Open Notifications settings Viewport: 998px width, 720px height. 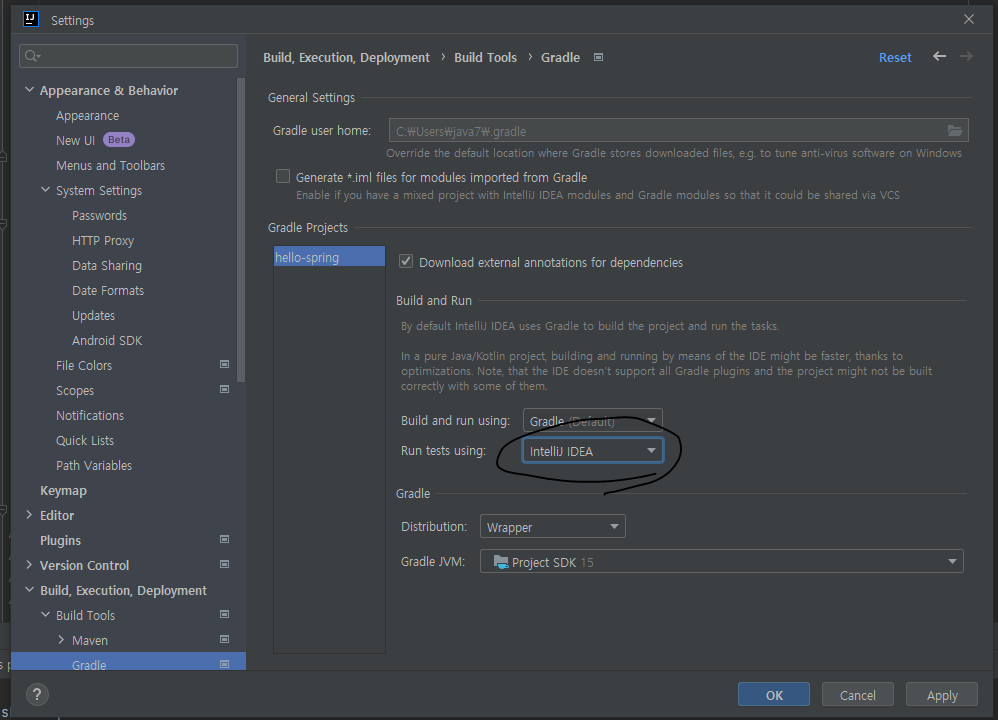[x=90, y=415]
